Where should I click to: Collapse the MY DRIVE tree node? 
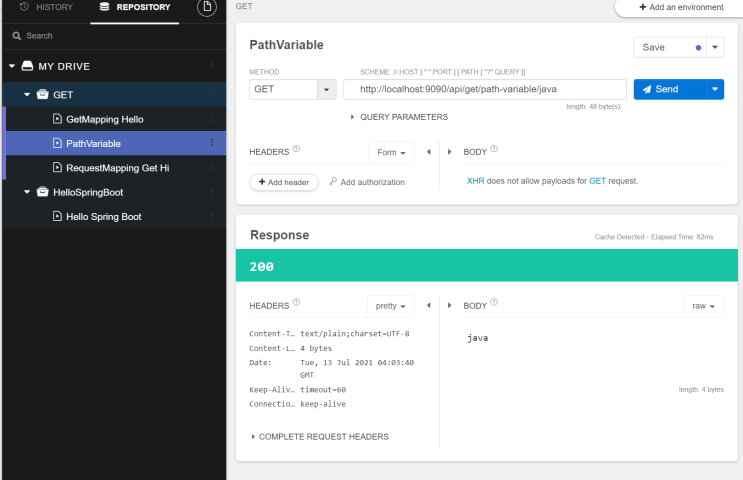(x=12, y=66)
